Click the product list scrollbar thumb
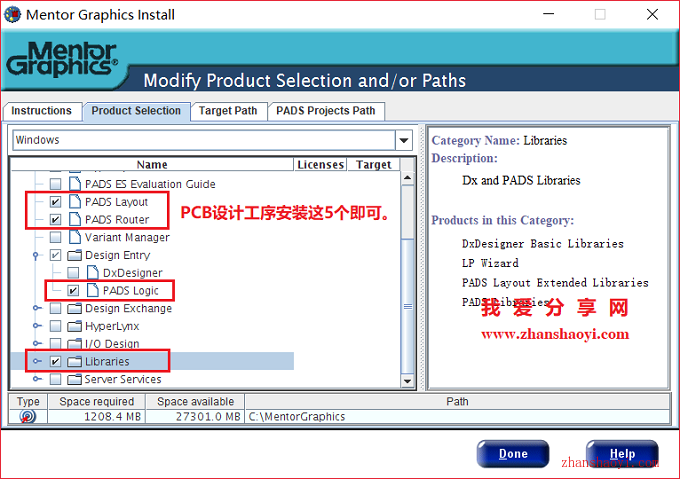 [x=408, y=305]
